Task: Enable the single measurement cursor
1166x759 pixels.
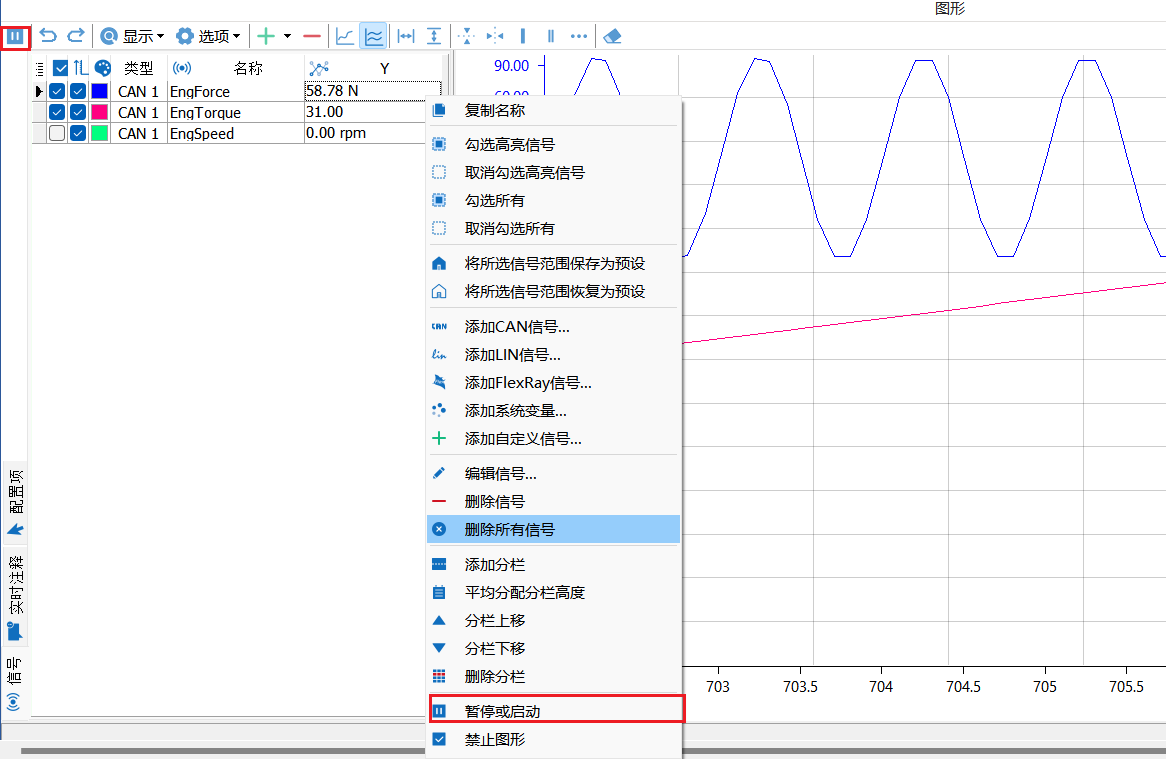Action: pos(523,36)
